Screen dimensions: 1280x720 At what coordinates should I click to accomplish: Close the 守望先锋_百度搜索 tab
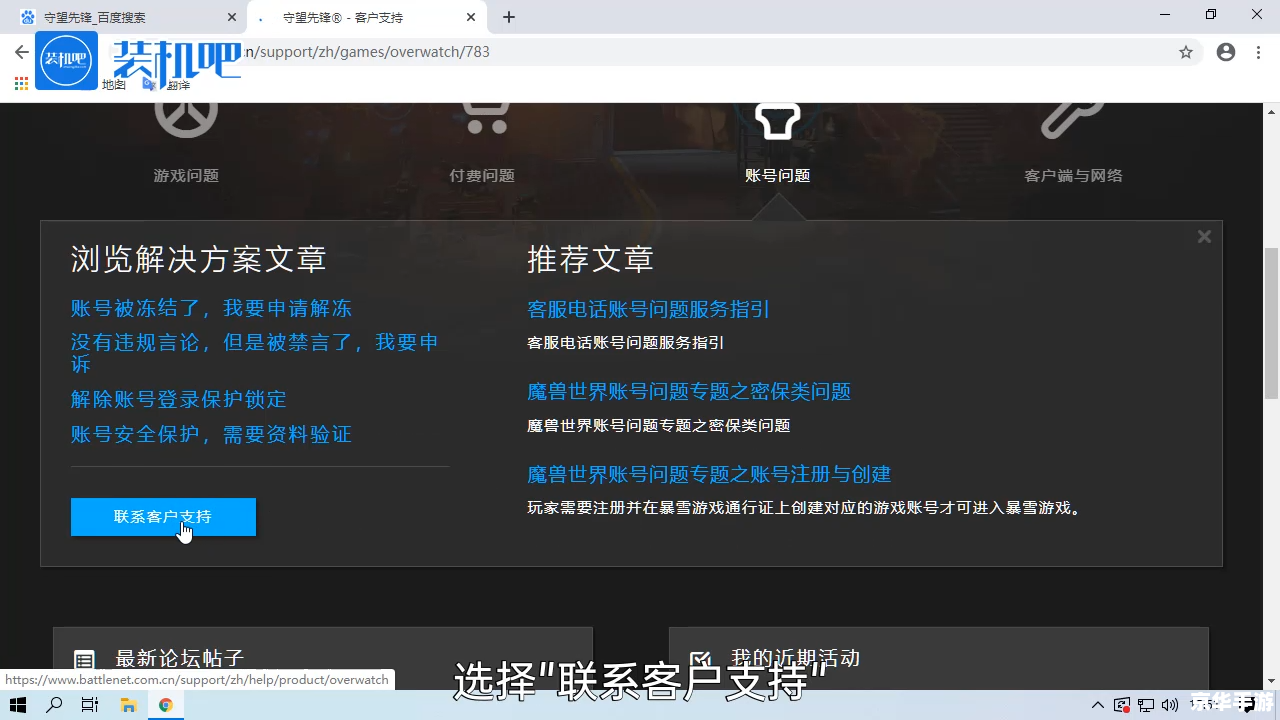coord(232,17)
